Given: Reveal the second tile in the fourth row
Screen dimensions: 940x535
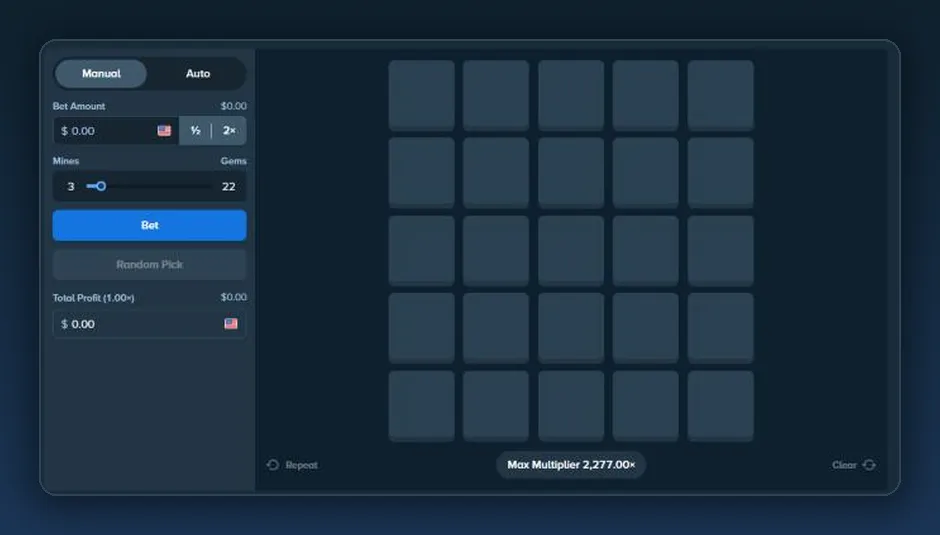Looking at the screenshot, I should (496, 328).
